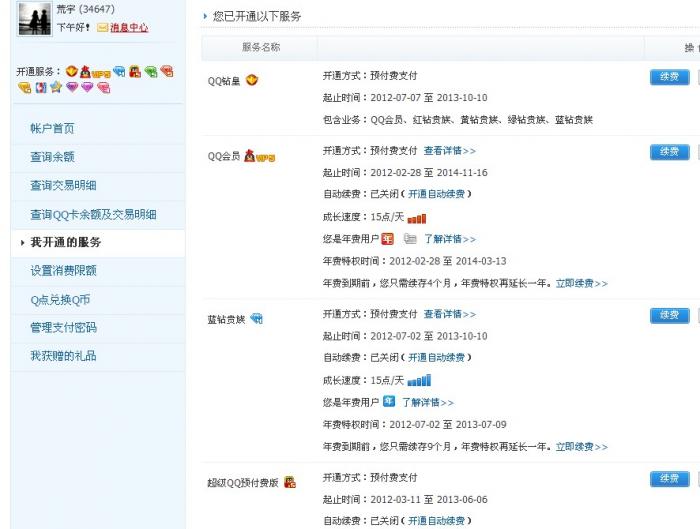Go to 帐户首页 in sidebar

tap(52, 129)
